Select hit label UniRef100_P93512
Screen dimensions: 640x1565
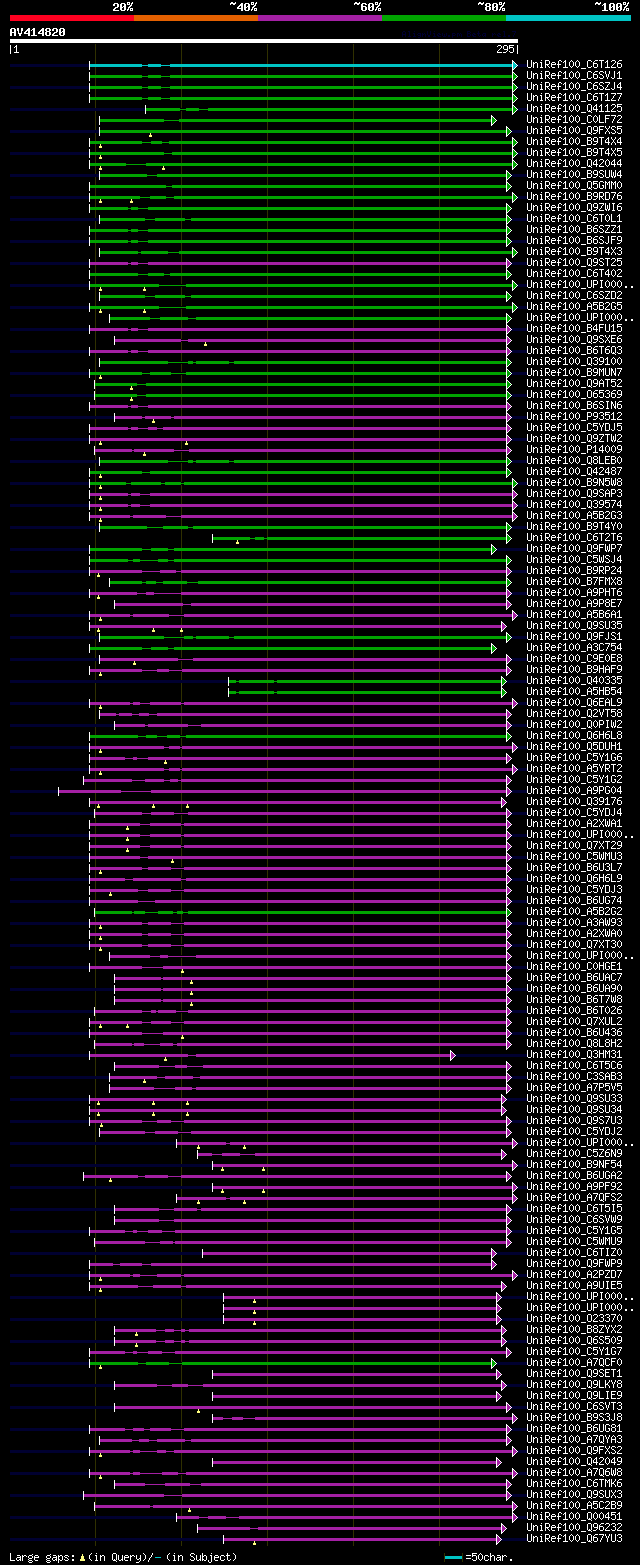coord(574,416)
